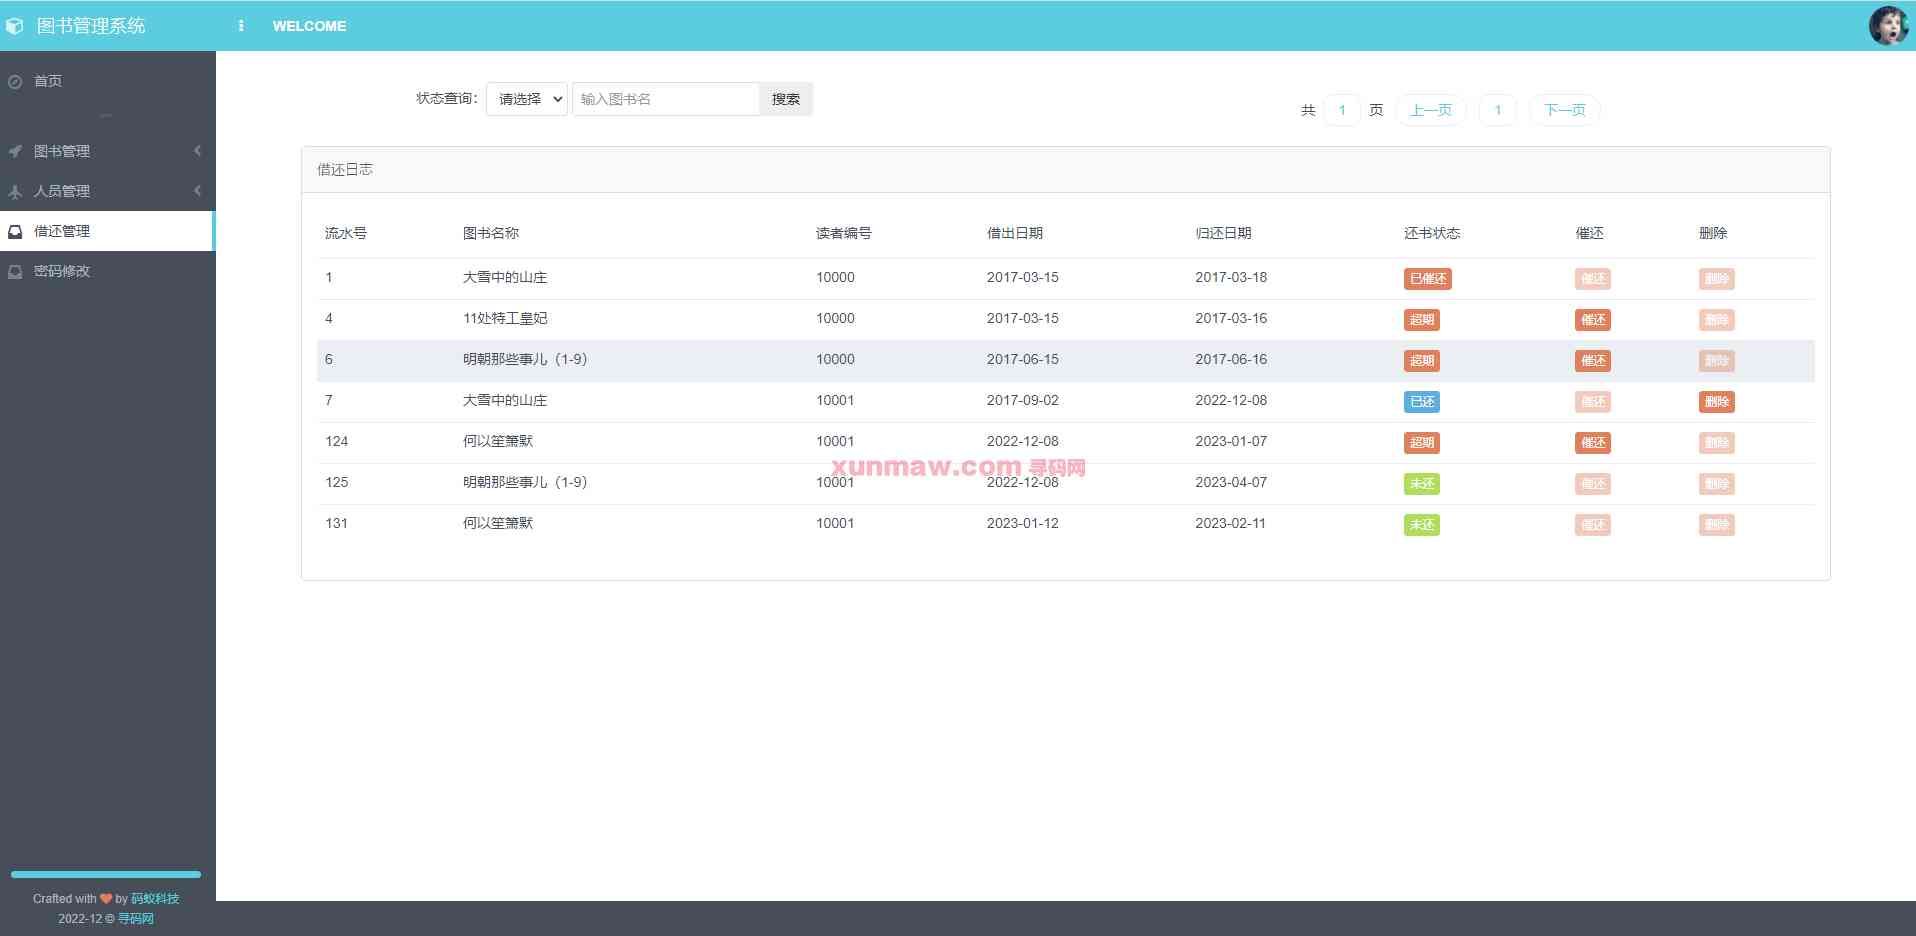Click 催还 button for row 6
This screenshot has width=1916, height=936.
[1593, 361]
